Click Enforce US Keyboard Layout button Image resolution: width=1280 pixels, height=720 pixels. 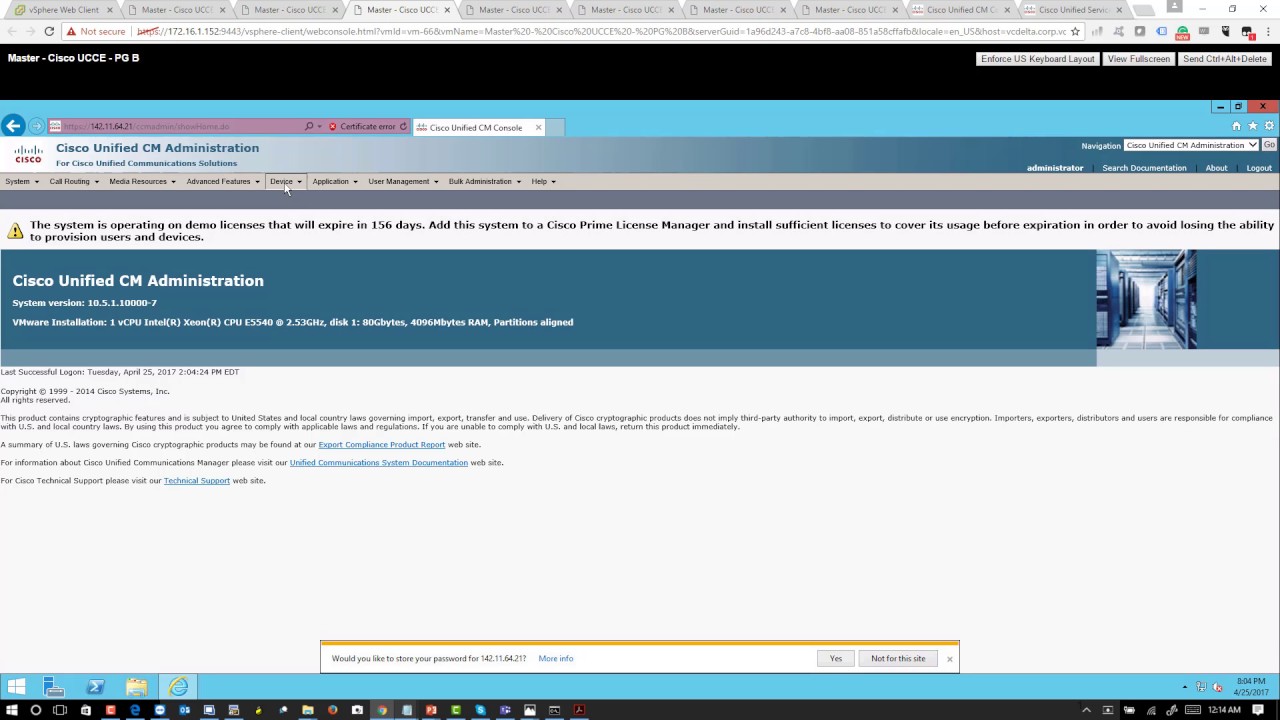[1037, 59]
